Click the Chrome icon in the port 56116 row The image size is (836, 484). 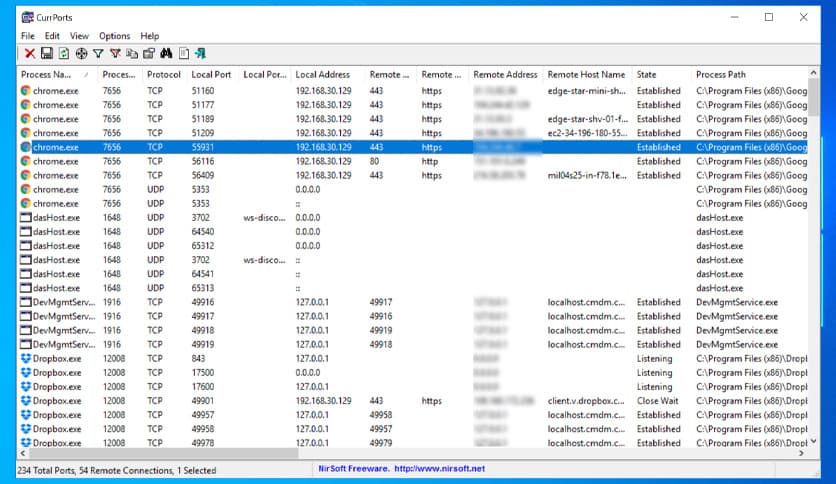(x=26, y=161)
